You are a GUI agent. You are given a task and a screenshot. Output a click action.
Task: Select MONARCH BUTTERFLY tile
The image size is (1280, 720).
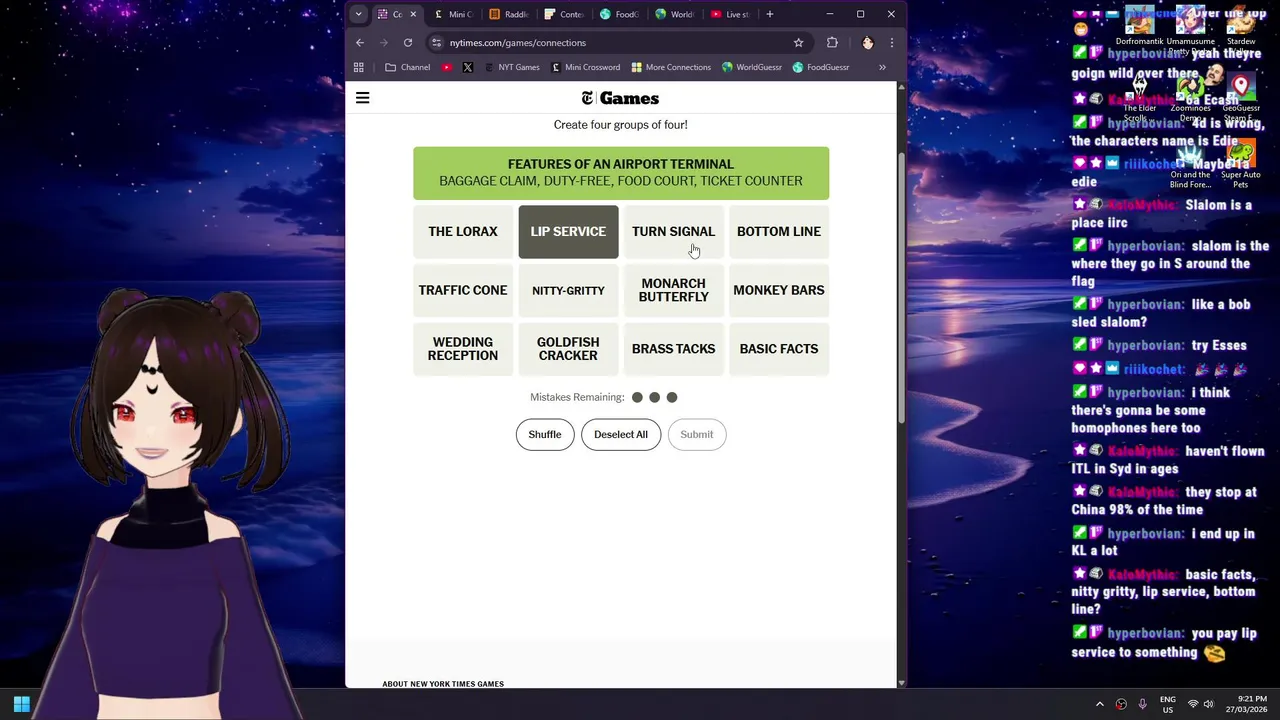coord(673,290)
